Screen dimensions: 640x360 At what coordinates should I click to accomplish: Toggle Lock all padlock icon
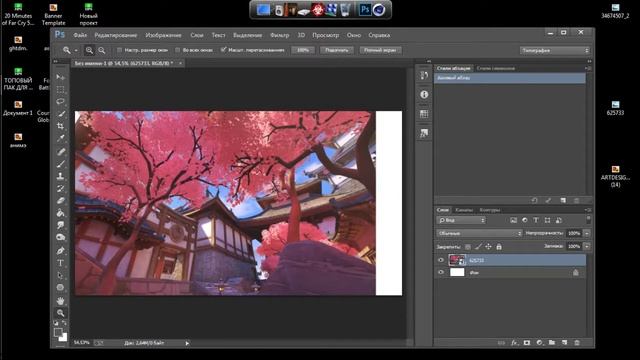point(499,247)
